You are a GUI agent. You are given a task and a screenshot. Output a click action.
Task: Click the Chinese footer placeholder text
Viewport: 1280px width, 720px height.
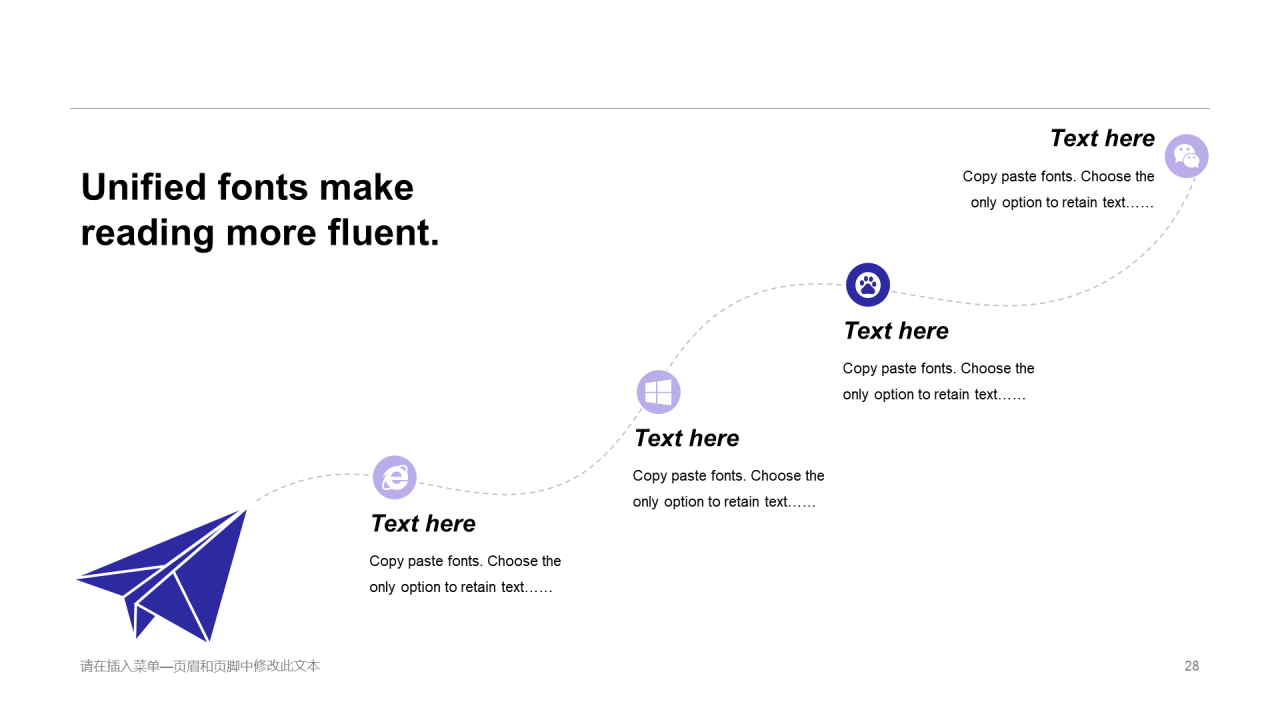pos(200,666)
